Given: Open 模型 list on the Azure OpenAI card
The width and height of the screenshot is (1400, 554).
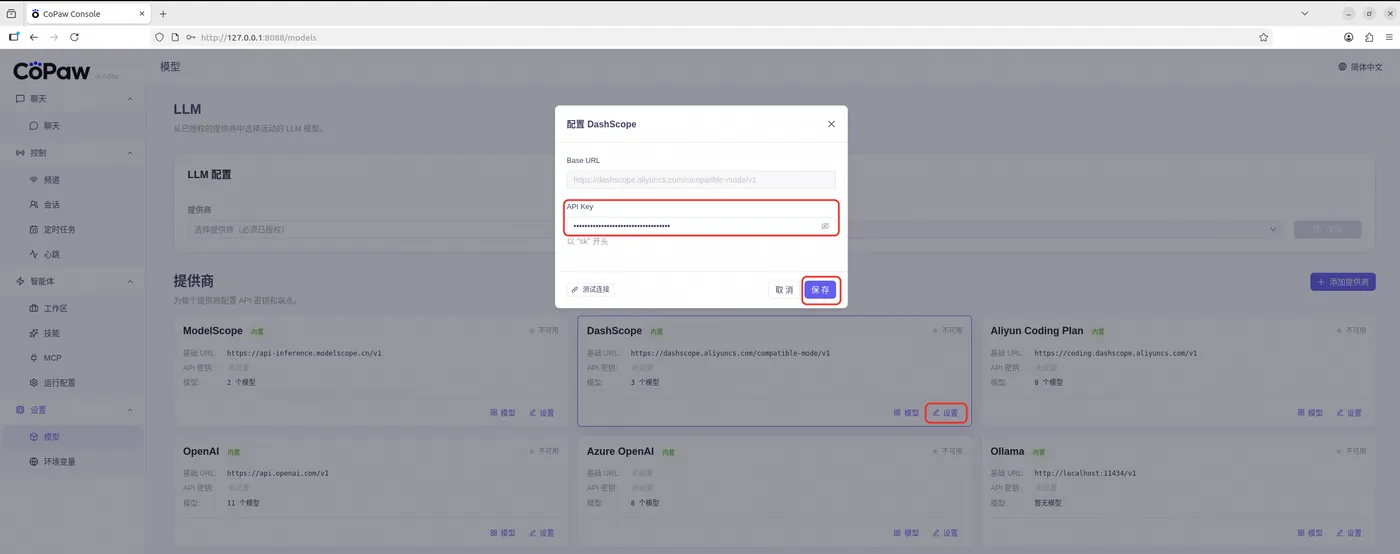Looking at the screenshot, I should pyautogui.click(x=906, y=533).
